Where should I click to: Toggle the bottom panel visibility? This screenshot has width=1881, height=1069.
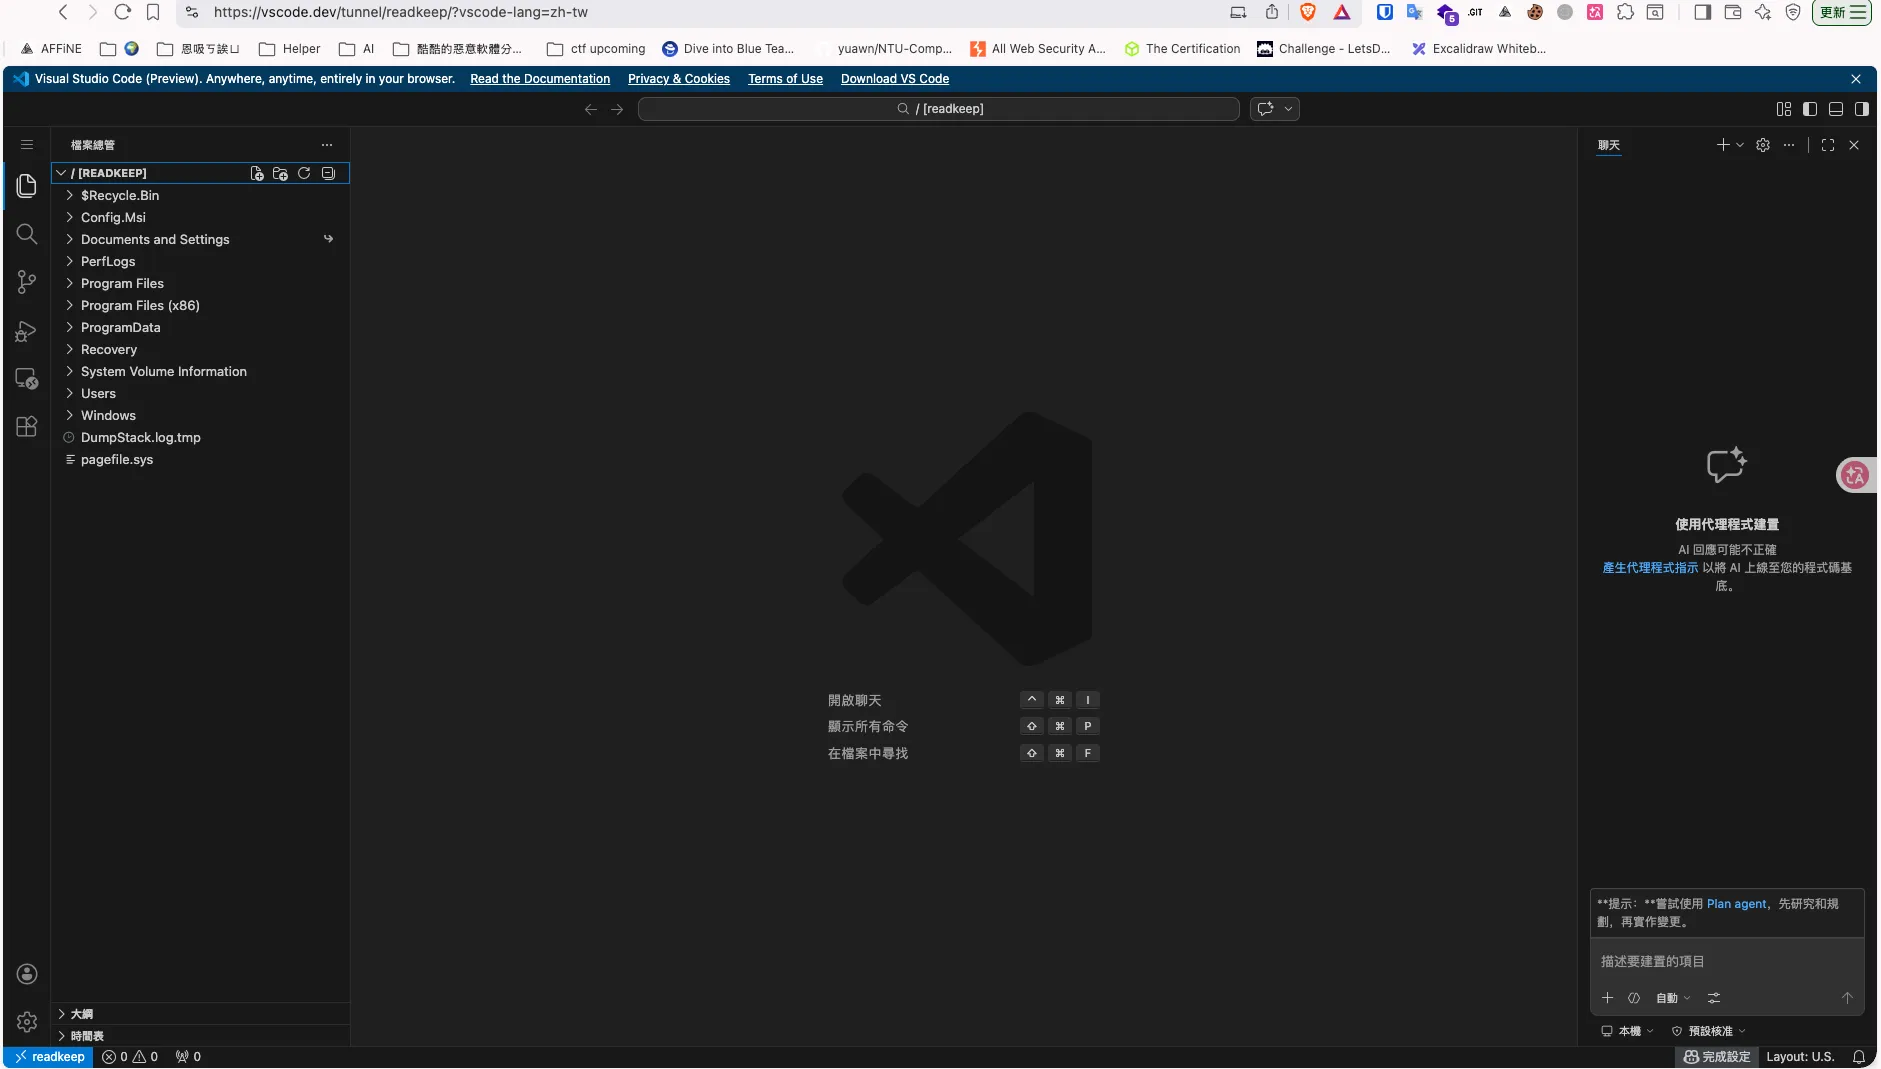1836,109
